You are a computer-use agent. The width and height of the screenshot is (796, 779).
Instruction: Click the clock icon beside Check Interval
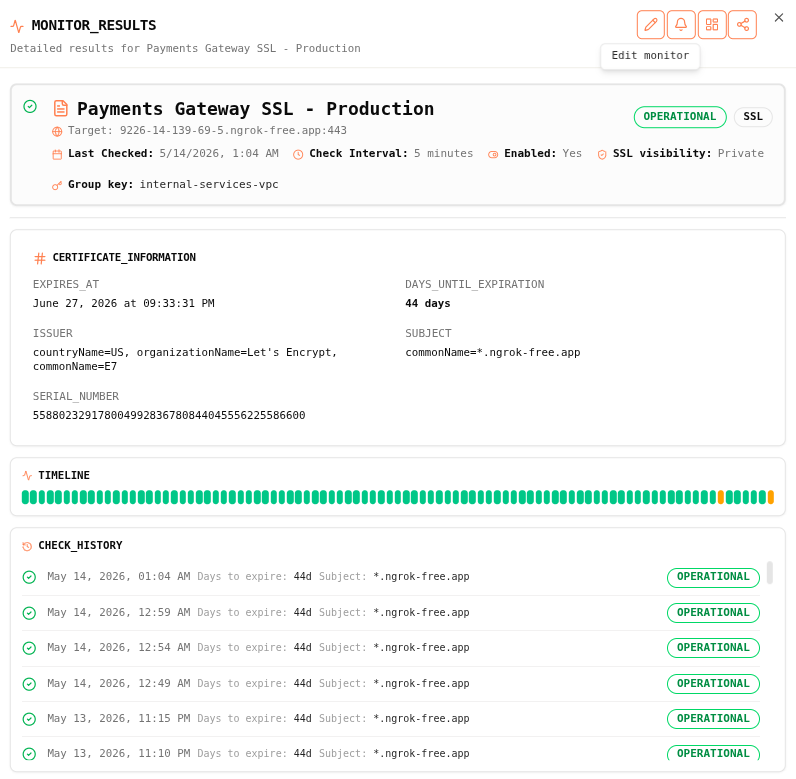[298, 154]
